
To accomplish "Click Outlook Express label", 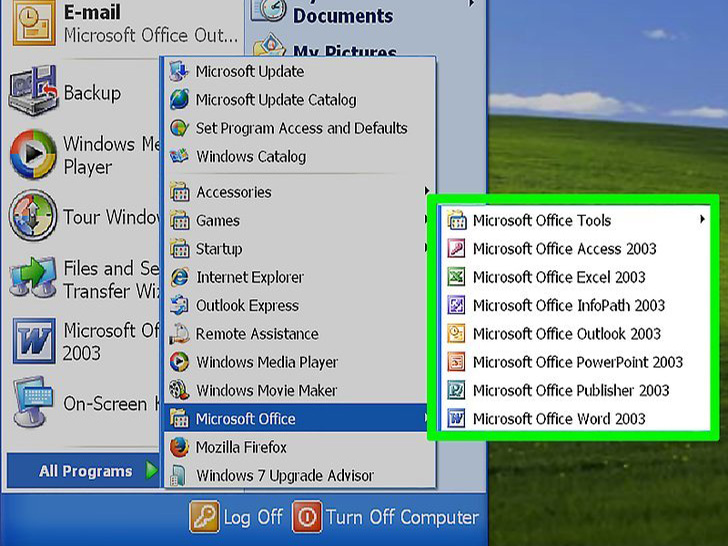I will 247,306.
